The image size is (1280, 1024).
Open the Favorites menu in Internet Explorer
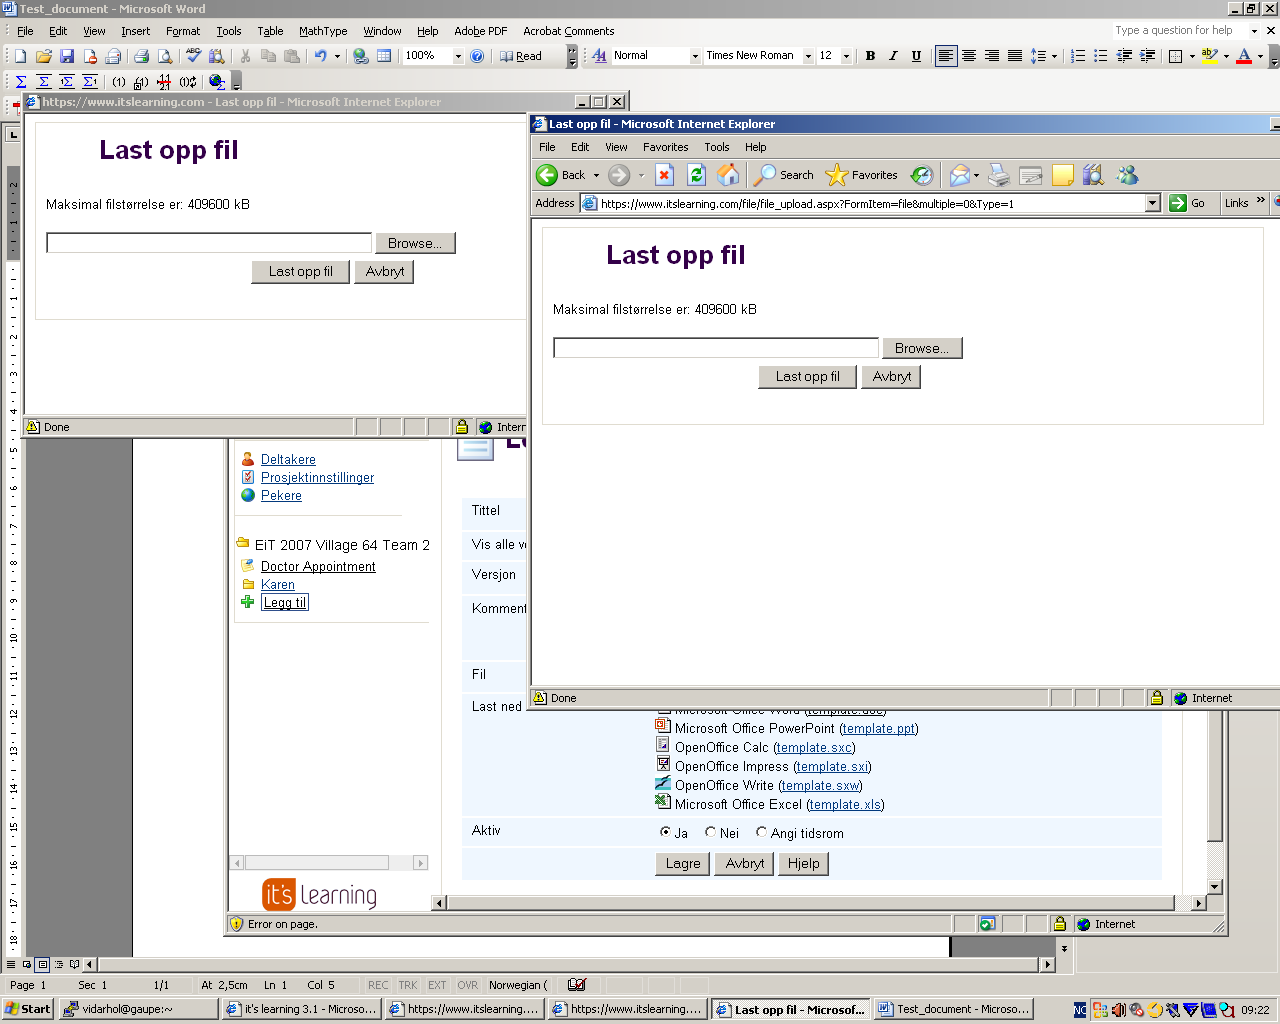pyautogui.click(x=665, y=147)
